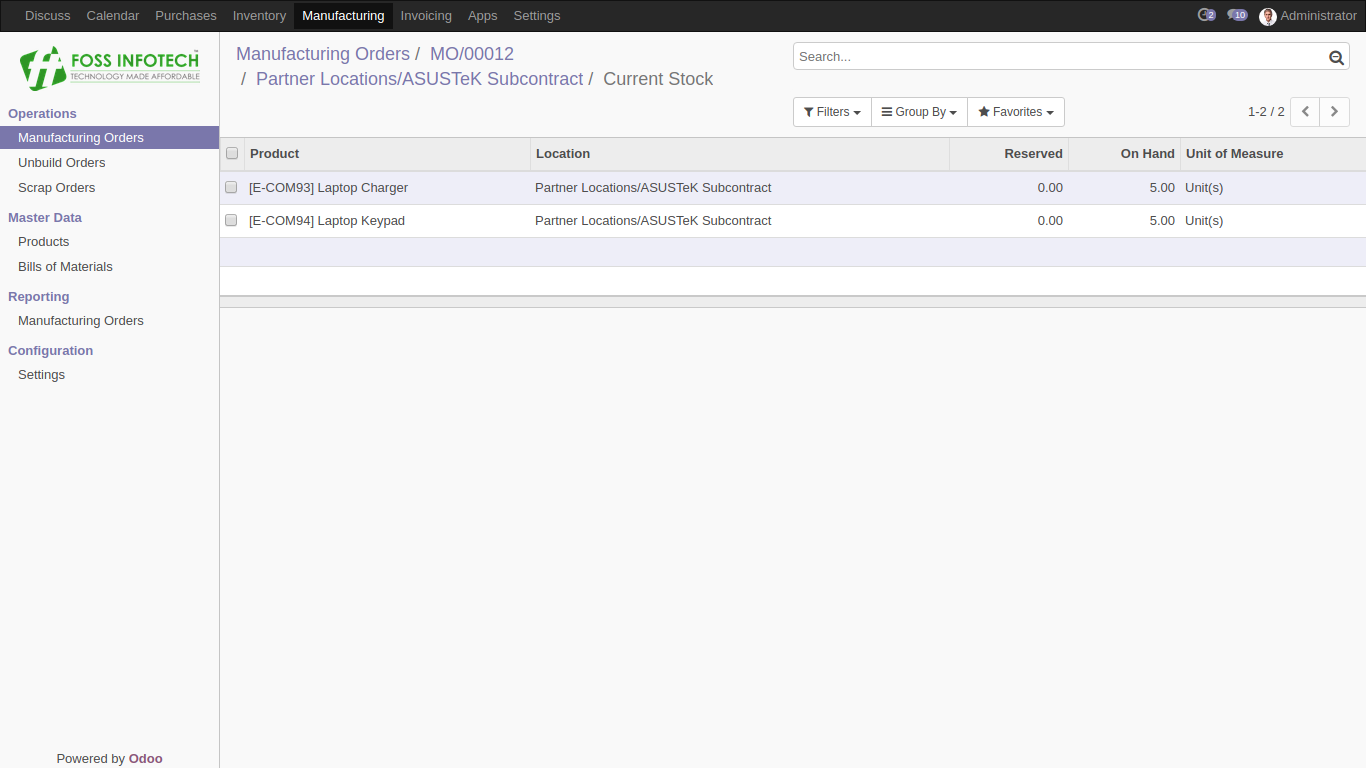Click the Reserved value for Laptop Charger
Image resolution: width=1366 pixels, height=768 pixels.
coord(1050,188)
